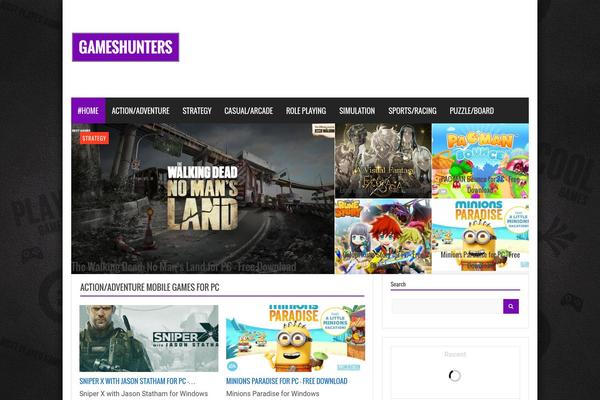Open the Bungo Story anime game tile
600x400 pixels.
[383, 236]
